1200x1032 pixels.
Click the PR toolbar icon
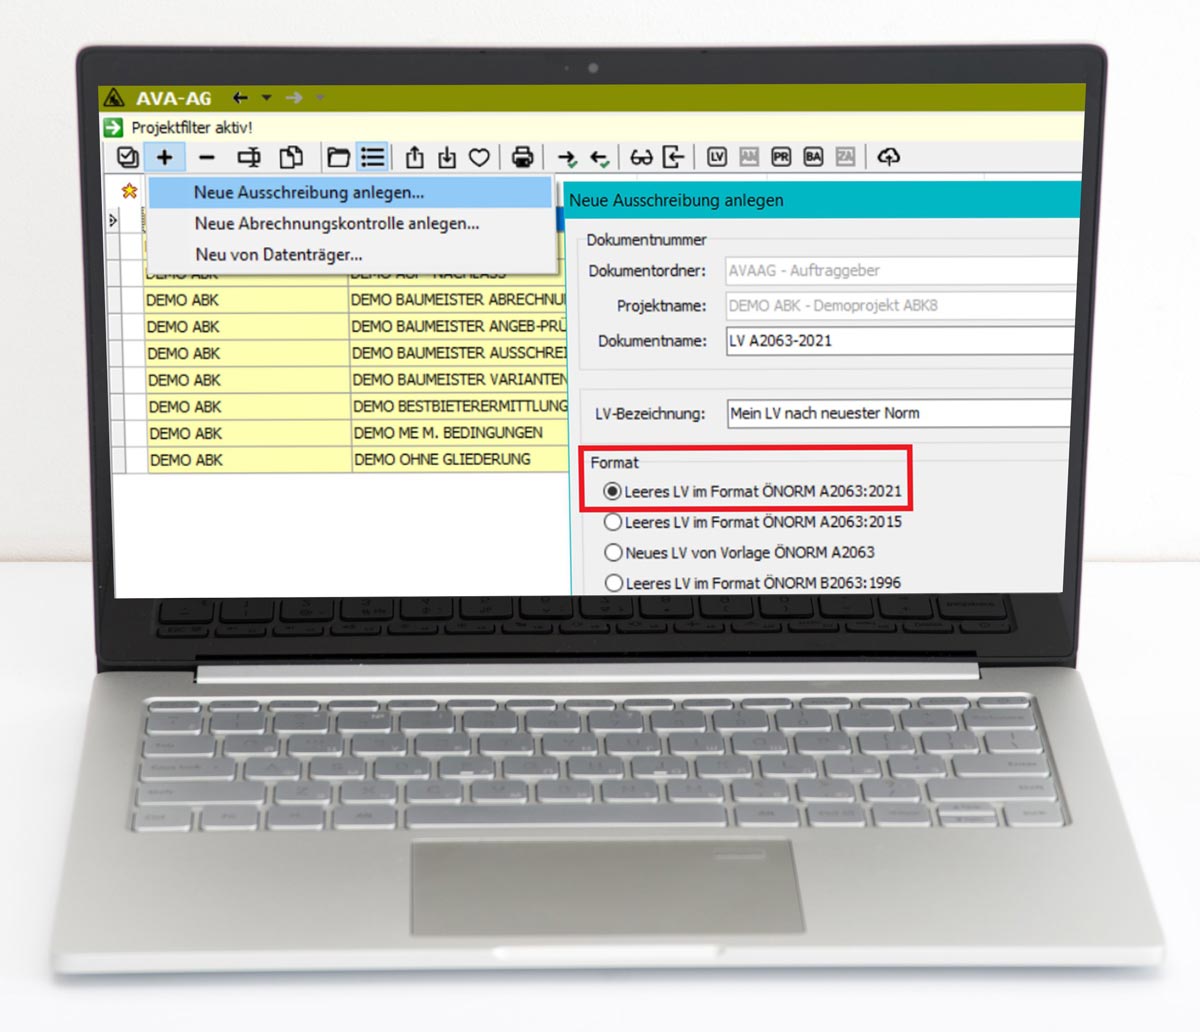tap(781, 157)
